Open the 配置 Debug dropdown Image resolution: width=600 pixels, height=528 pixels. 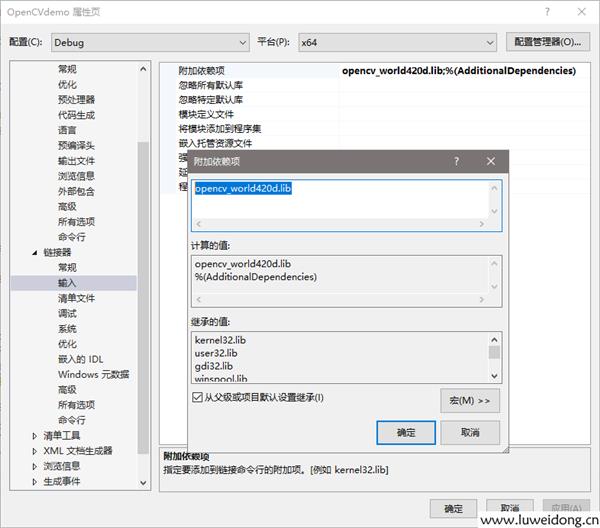[x=242, y=42]
